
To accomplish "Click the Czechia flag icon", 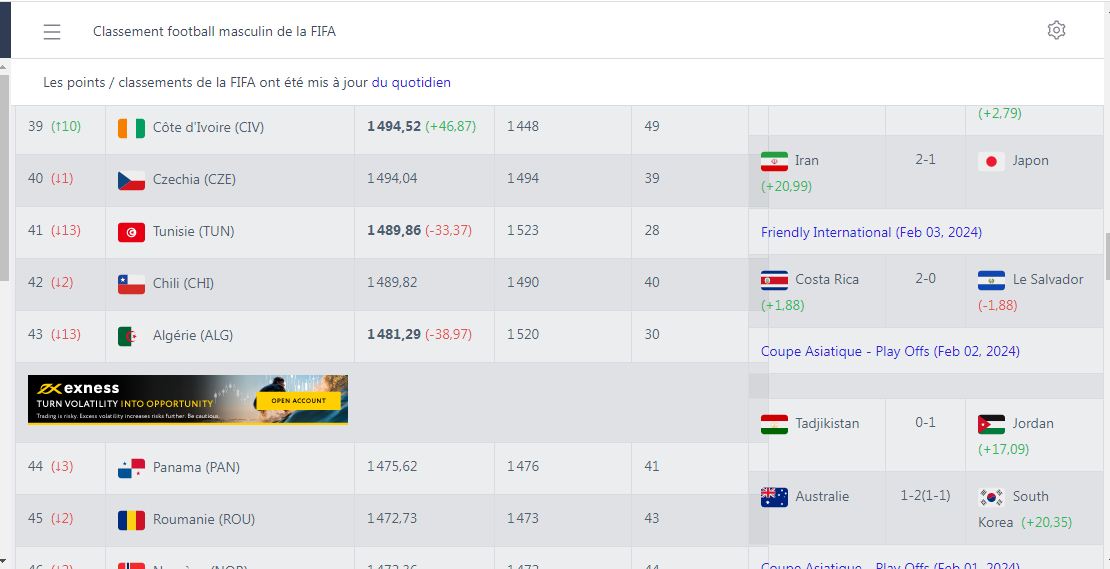I will point(131,180).
